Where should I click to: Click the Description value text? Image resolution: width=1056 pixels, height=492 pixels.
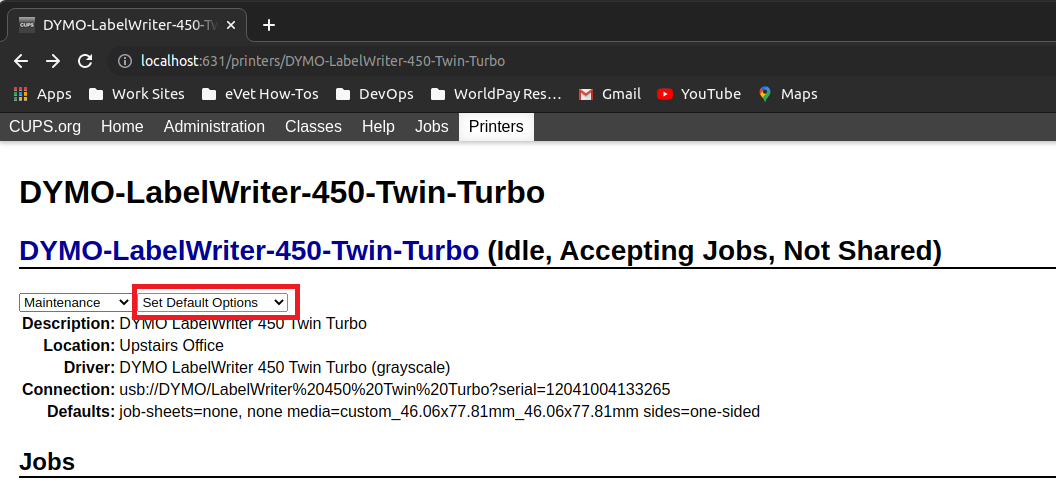click(x=243, y=324)
